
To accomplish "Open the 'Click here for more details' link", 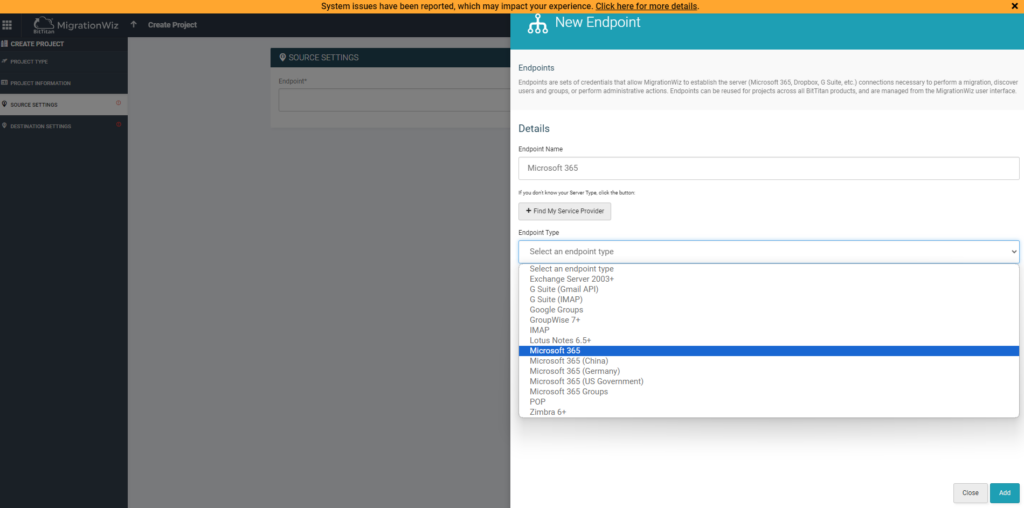I will coord(646,7).
